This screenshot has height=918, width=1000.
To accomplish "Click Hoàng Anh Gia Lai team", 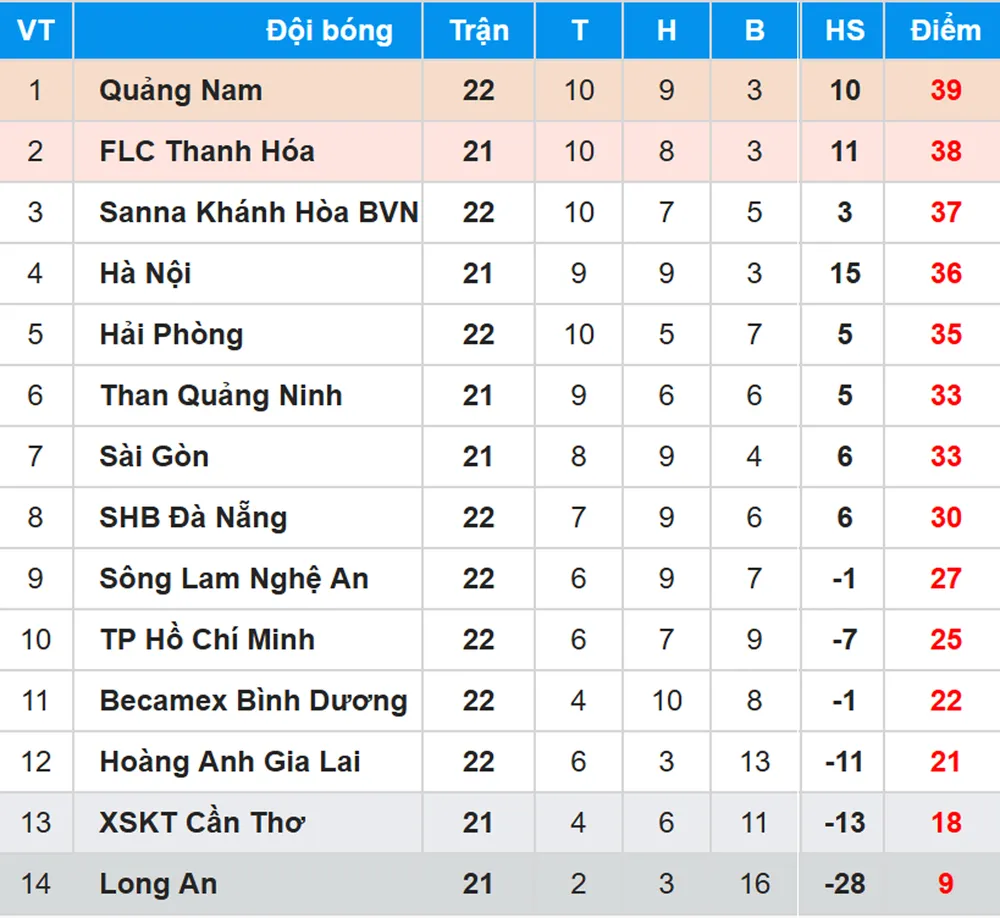I will coord(230,762).
